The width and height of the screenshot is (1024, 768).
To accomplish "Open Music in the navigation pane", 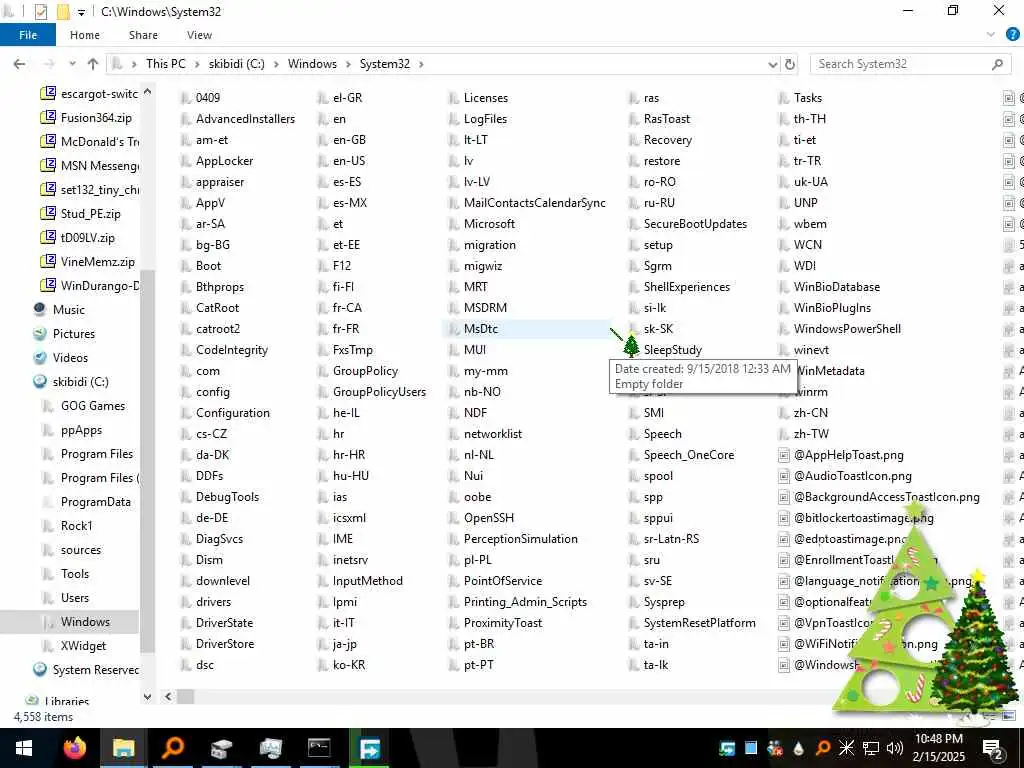I will [x=69, y=310].
